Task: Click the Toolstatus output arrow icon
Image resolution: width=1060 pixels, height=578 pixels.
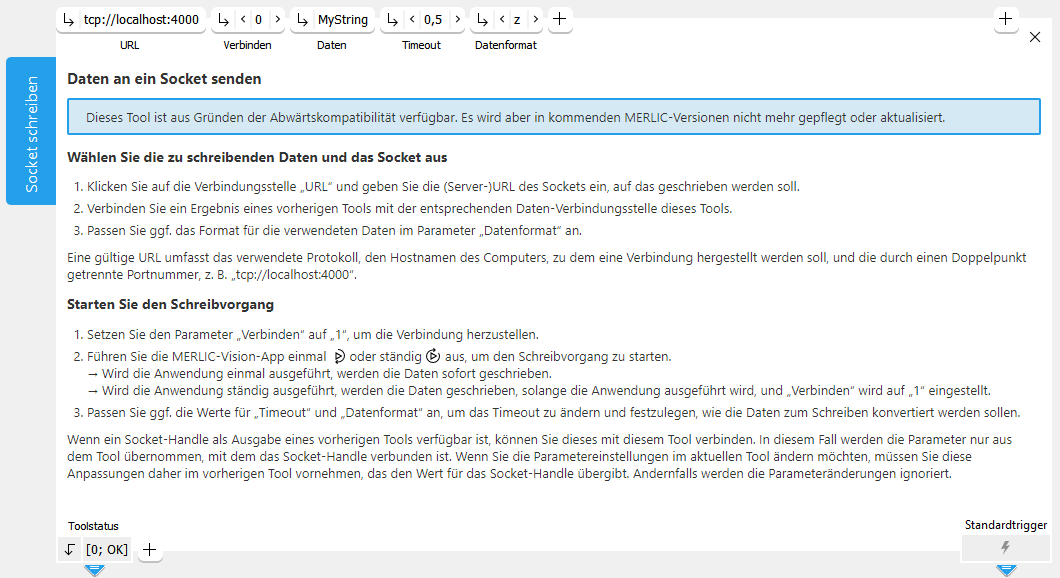Action: pyautogui.click(x=69, y=549)
